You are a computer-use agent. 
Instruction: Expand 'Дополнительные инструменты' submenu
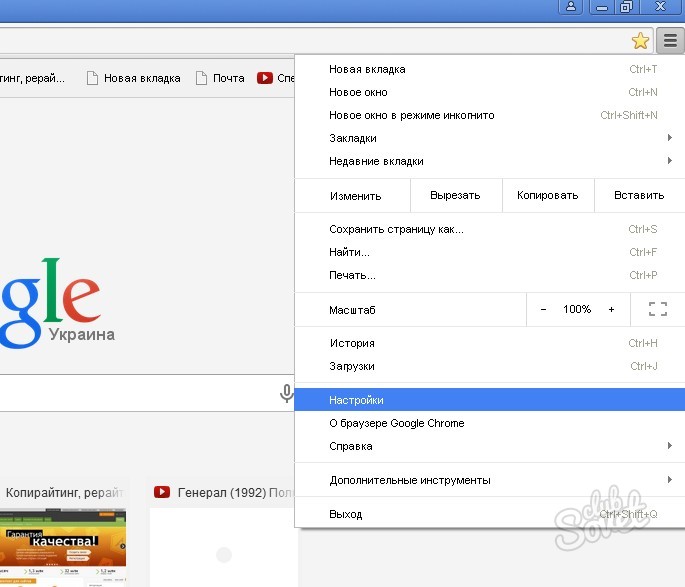click(x=490, y=480)
